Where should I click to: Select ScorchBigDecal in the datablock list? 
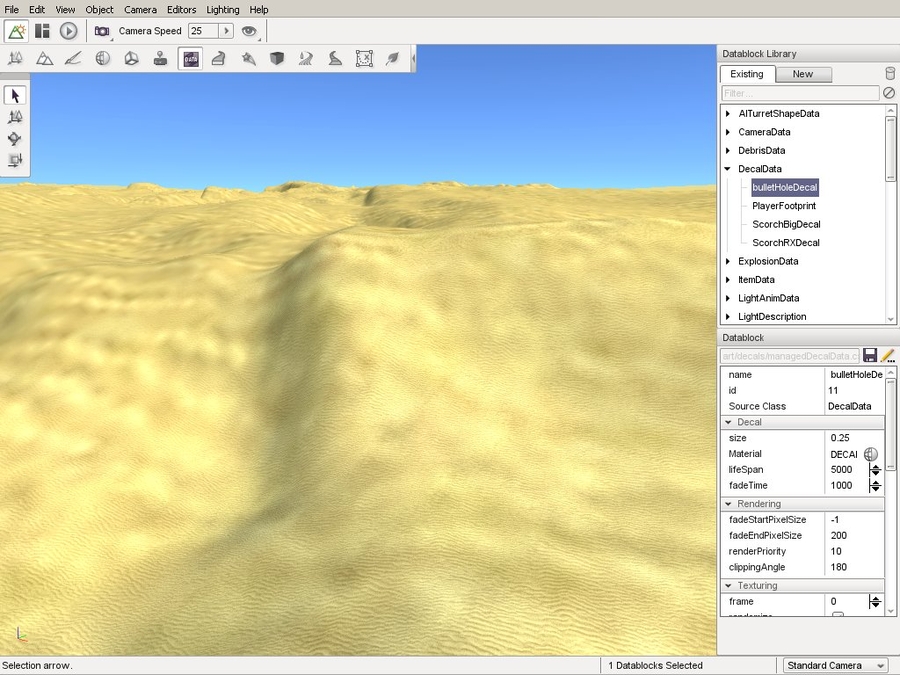pos(786,224)
